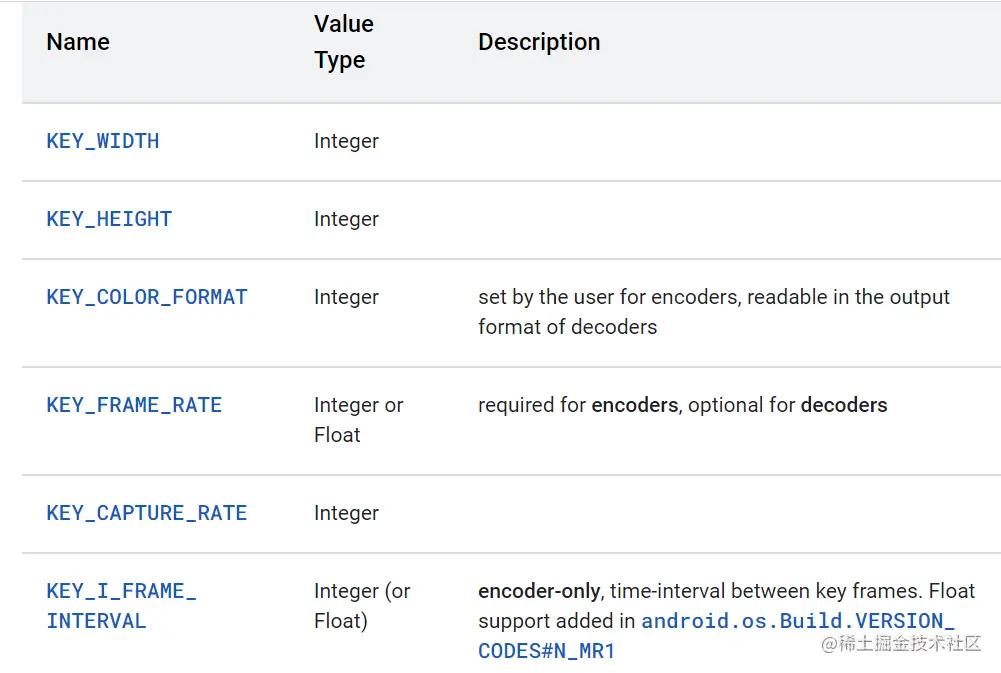Click the "required for encoders" description text
Viewport: 1001px width, 673px height.
682,405
